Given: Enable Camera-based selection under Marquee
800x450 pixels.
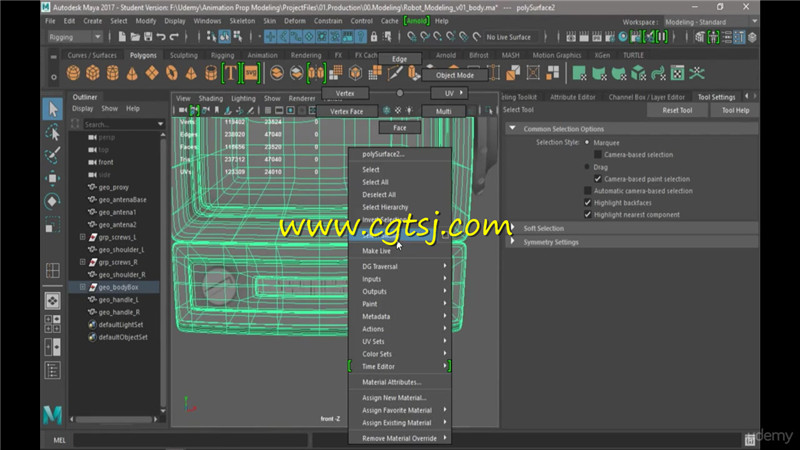Looking at the screenshot, I should [x=598, y=155].
